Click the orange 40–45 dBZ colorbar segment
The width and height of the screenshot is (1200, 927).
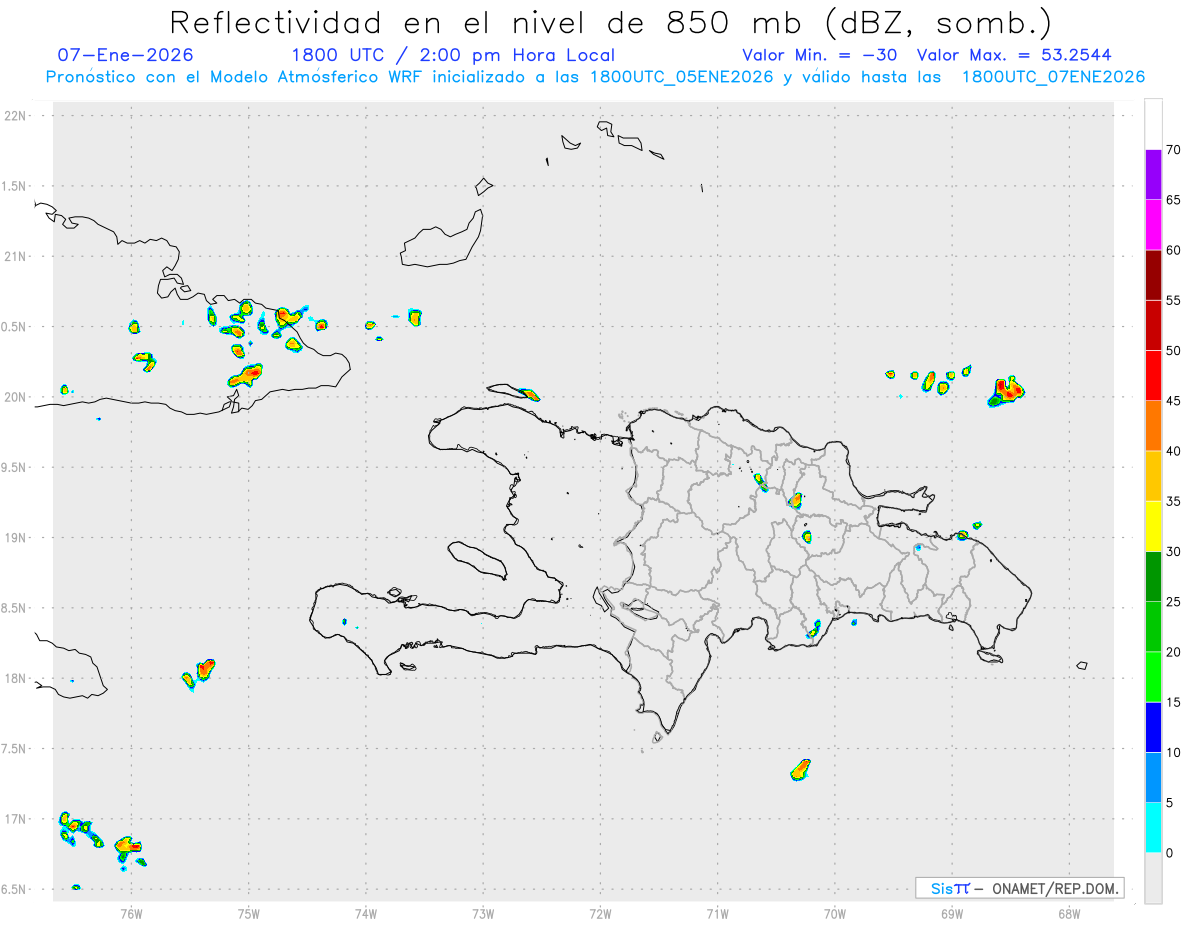[1153, 425]
